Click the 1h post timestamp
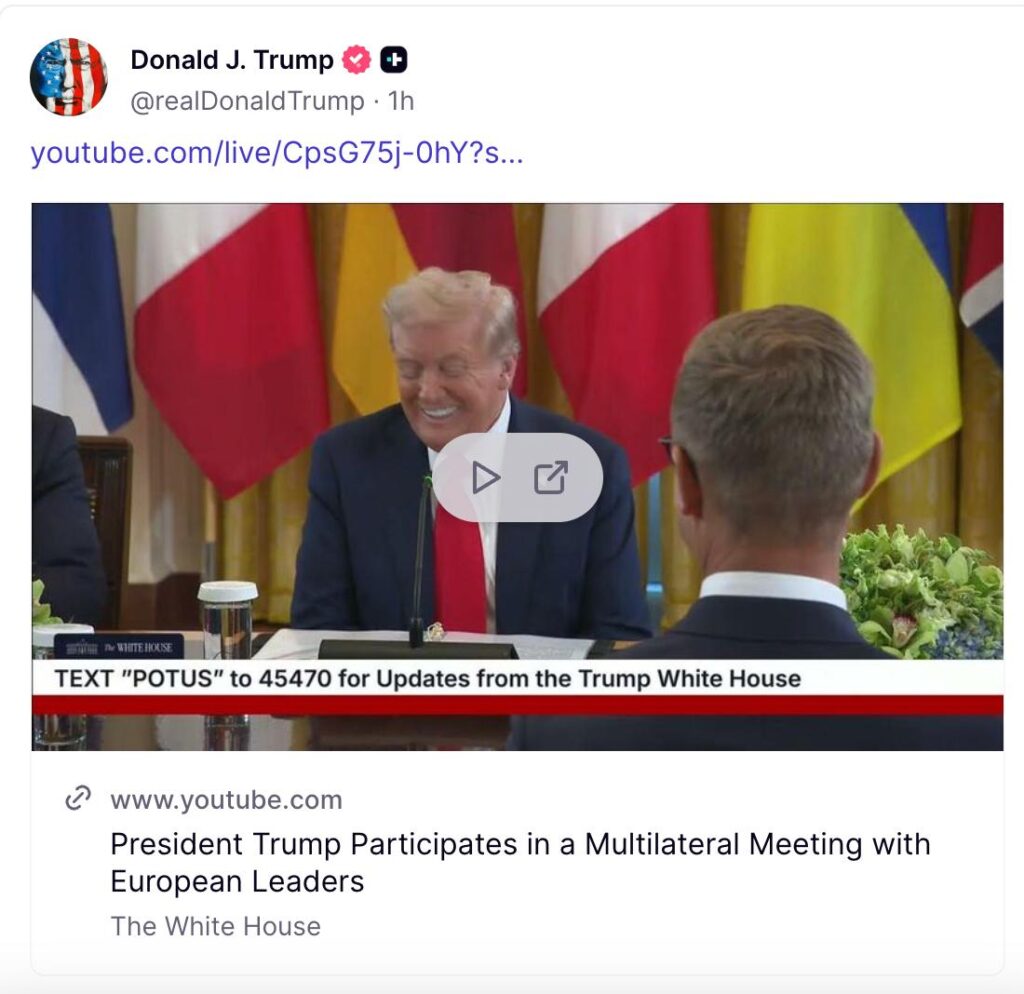The height and width of the screenshot is (994, 1024). (x=401, y=101)
